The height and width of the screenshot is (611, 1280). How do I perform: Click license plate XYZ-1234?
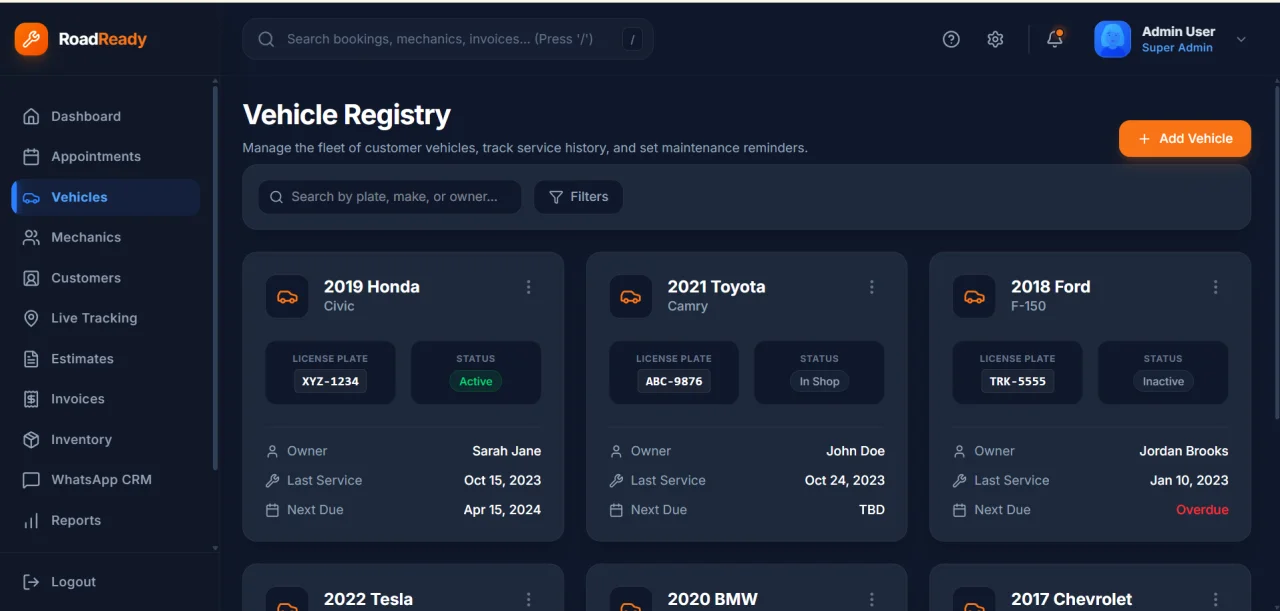[330, 381]
